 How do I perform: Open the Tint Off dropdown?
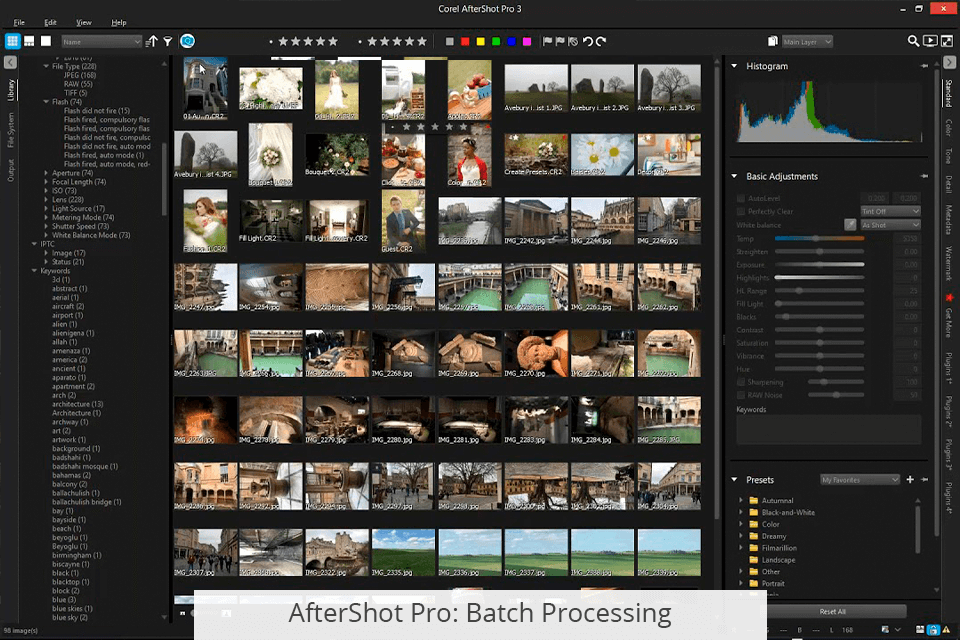[x=890, y=211]
